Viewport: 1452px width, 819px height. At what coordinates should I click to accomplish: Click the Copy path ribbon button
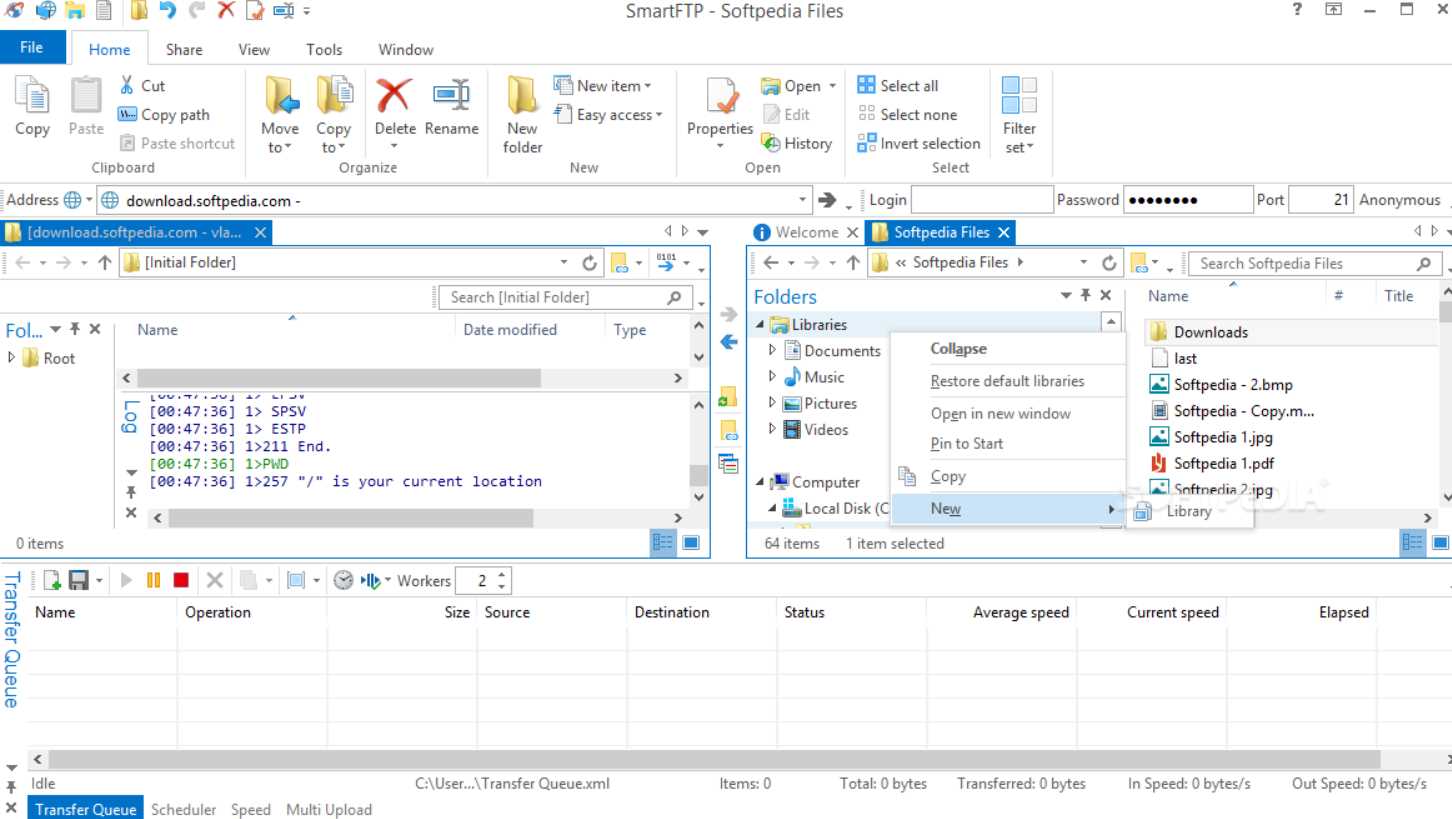click(x=164, y=114)
